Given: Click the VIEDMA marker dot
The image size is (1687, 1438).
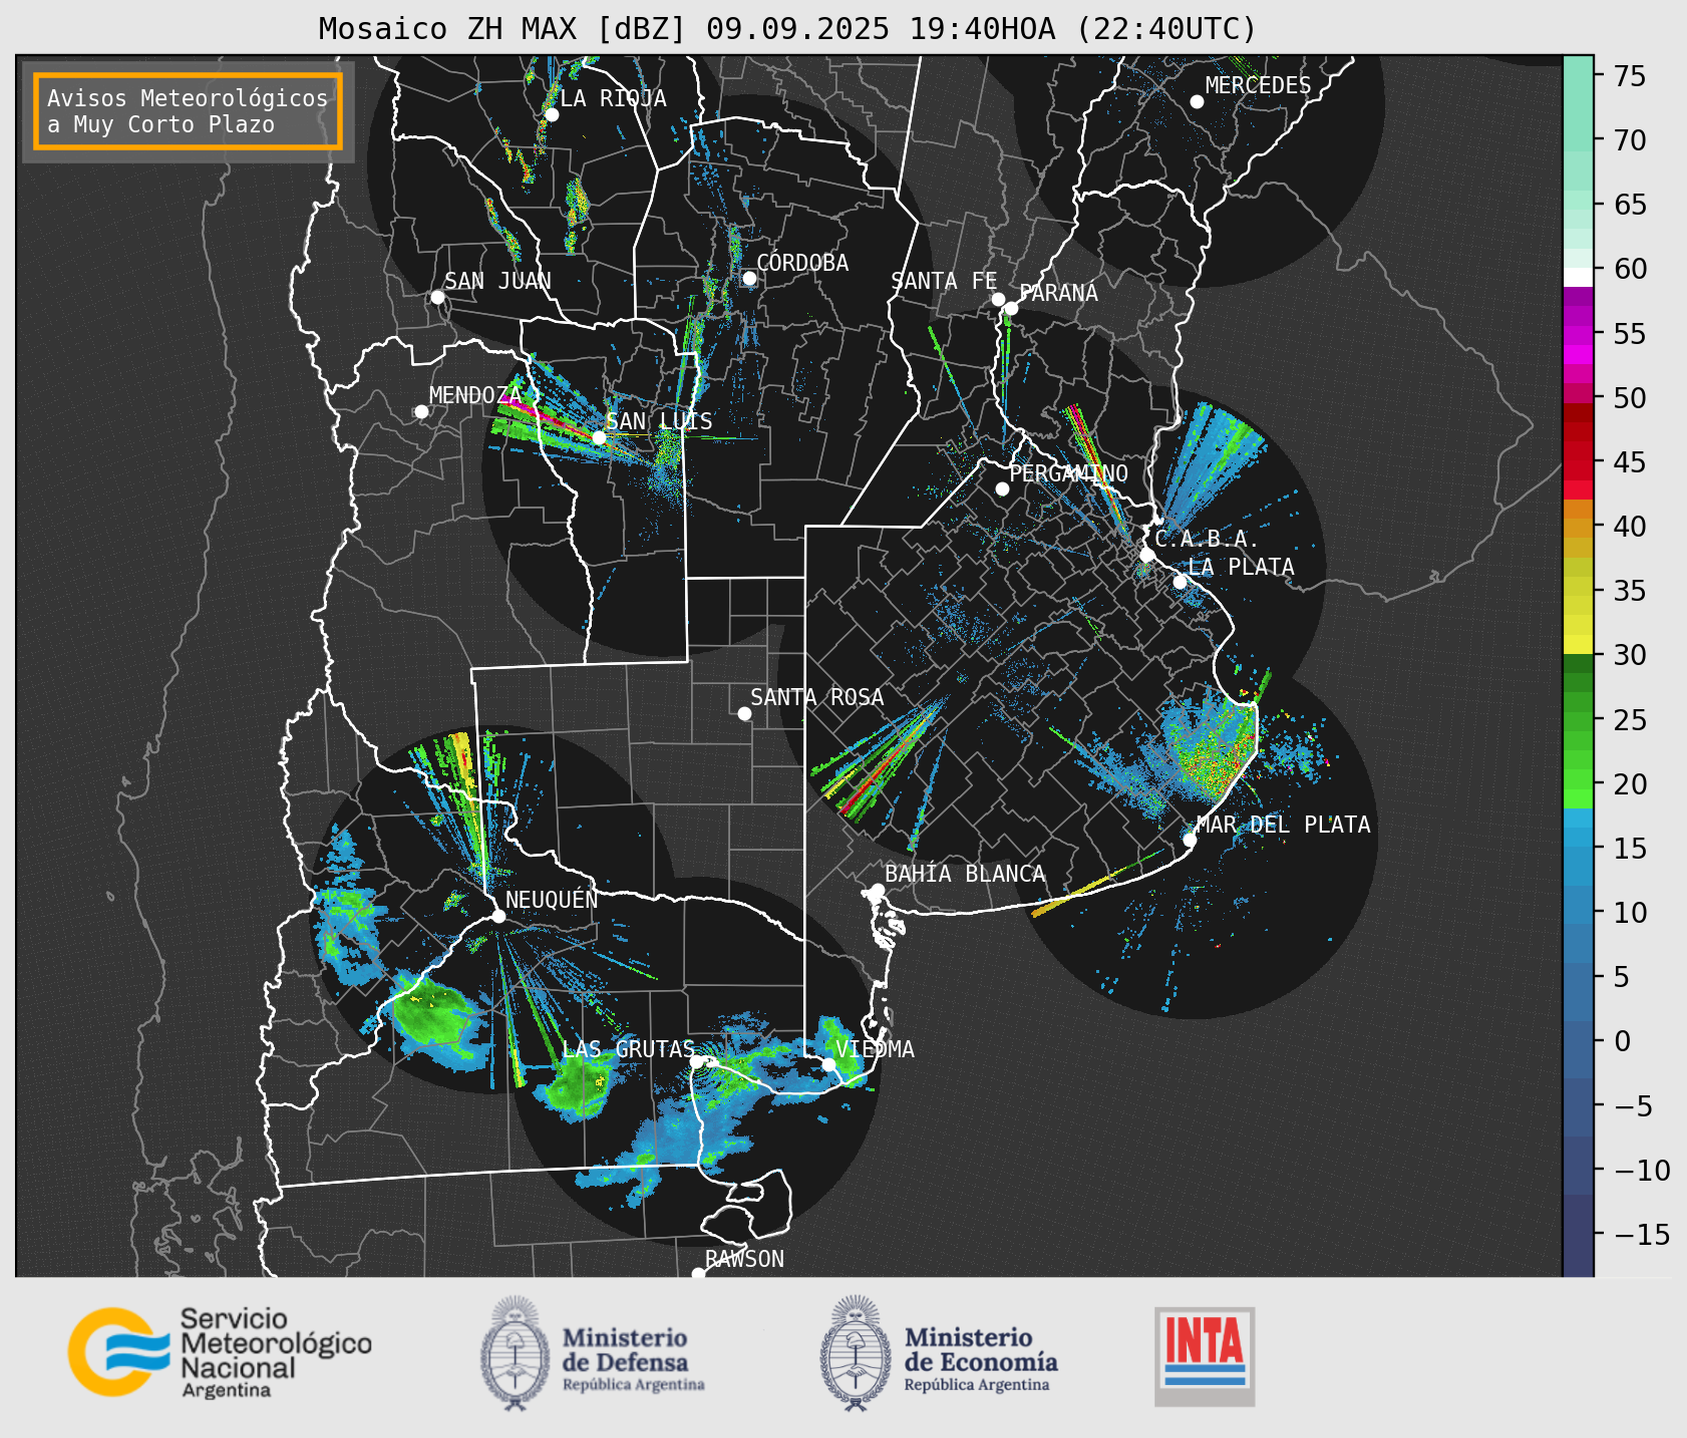Looking at the screenshot, I should coord(829,1064).
